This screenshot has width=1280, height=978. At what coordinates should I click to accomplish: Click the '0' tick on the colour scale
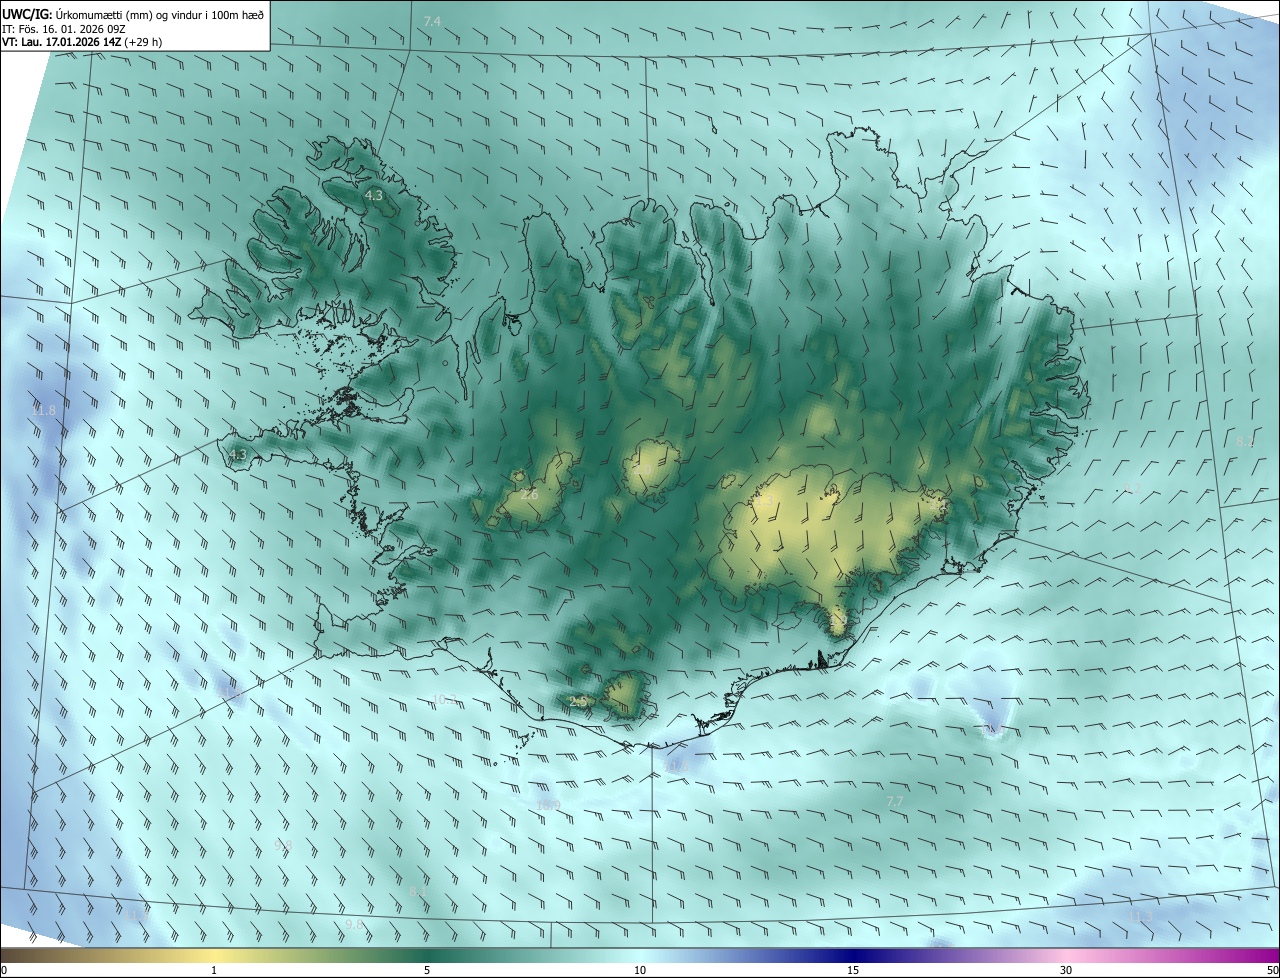tap(3, 970)
